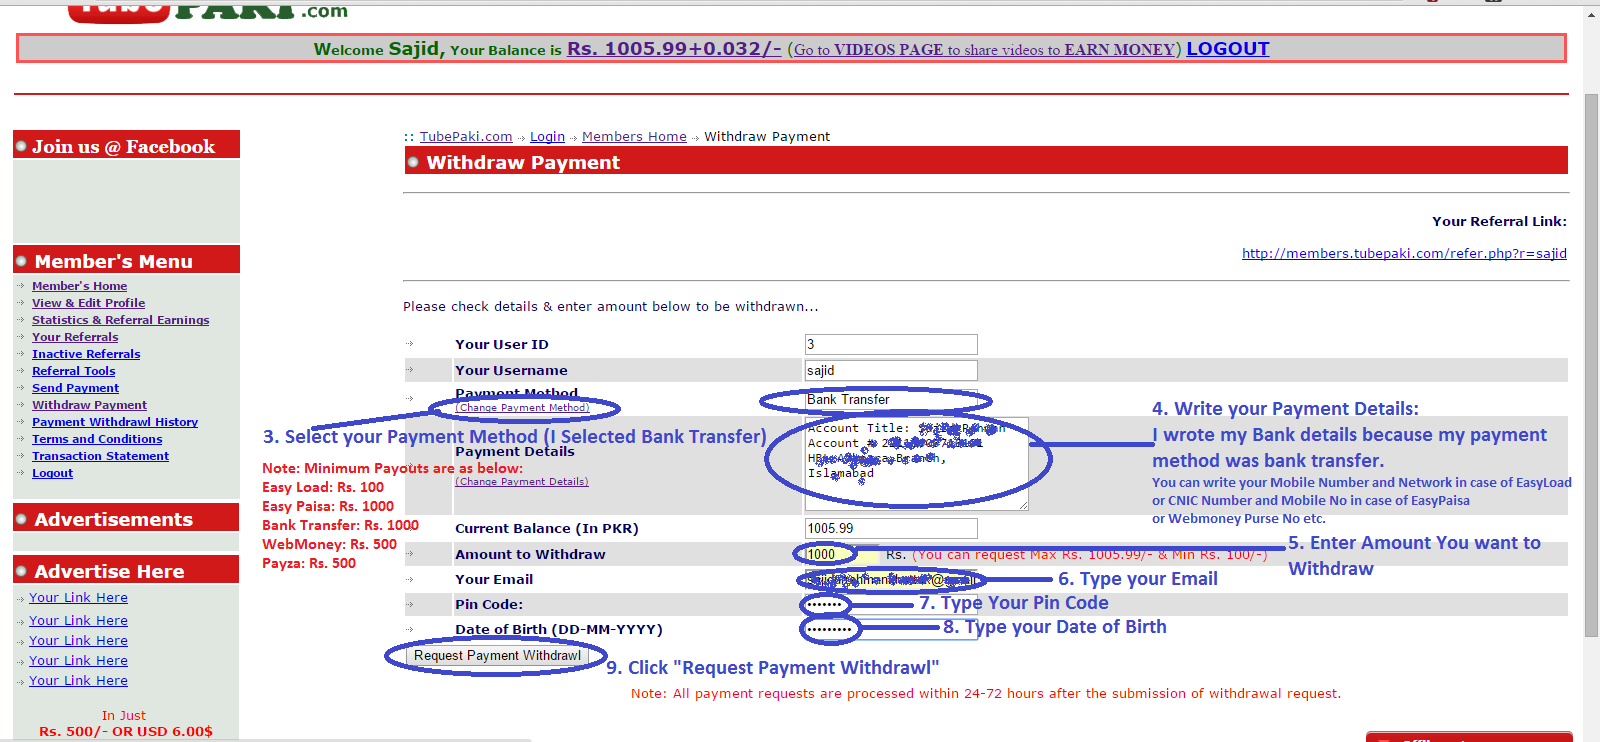The width and height of the screenshot is (1600, 742).
Task: Open the Rs. 1005.99 balance link
Action: pyautogui.click(x=674, y=49)
